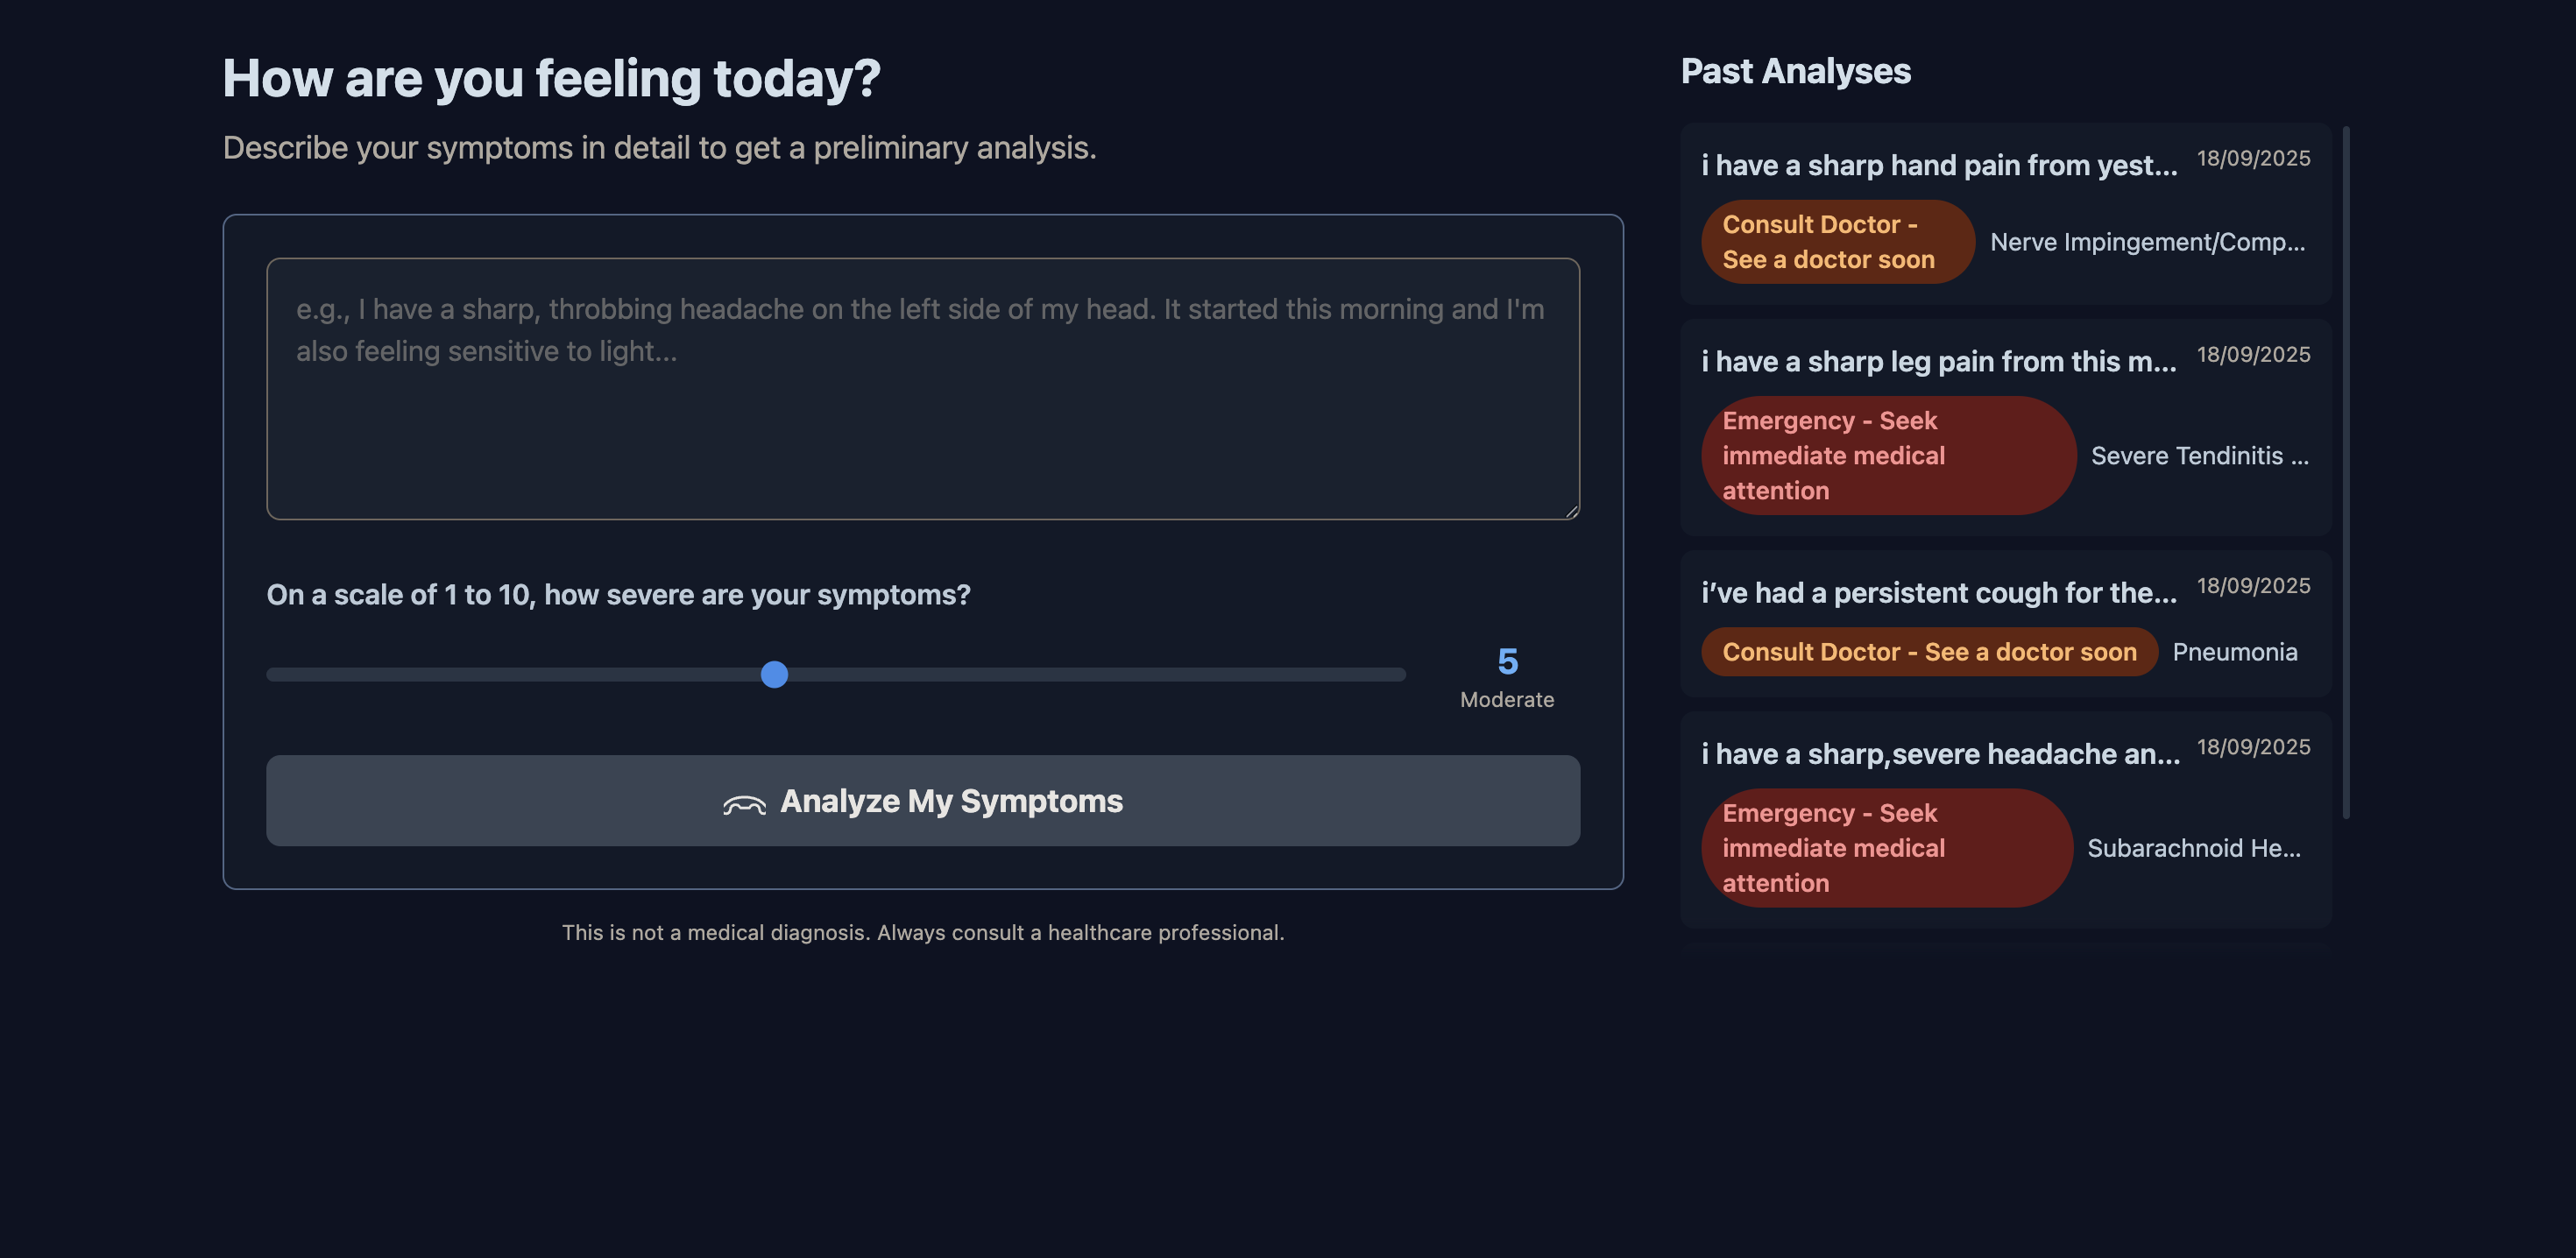This screenshot has height=1258, width=2576.
Task: Click the Past Analyses list scrollbar
Action: point(2345,470)
